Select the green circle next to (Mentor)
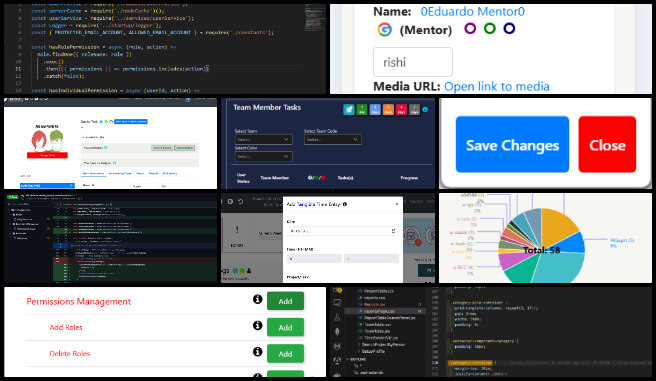Screen dimensions: 656x381 pyautogui.click(x=489, y=28)
